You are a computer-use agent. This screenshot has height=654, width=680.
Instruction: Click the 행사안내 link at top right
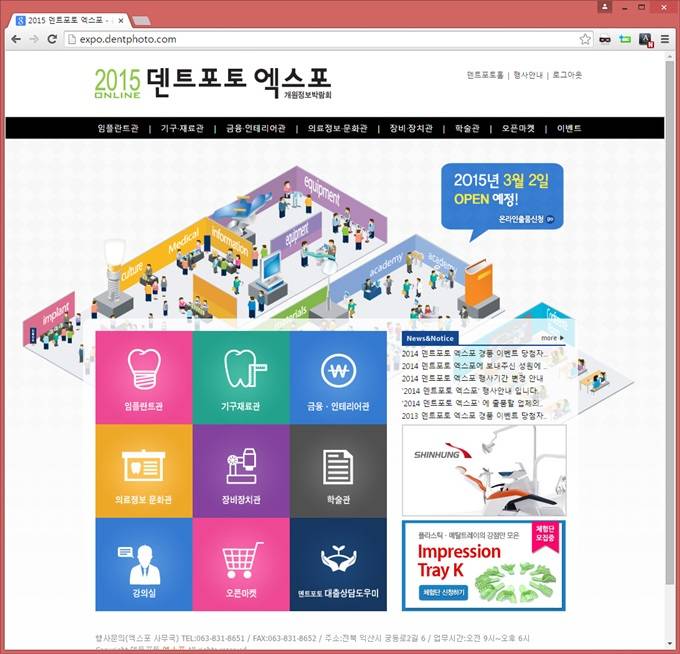[x=528, y=75]
